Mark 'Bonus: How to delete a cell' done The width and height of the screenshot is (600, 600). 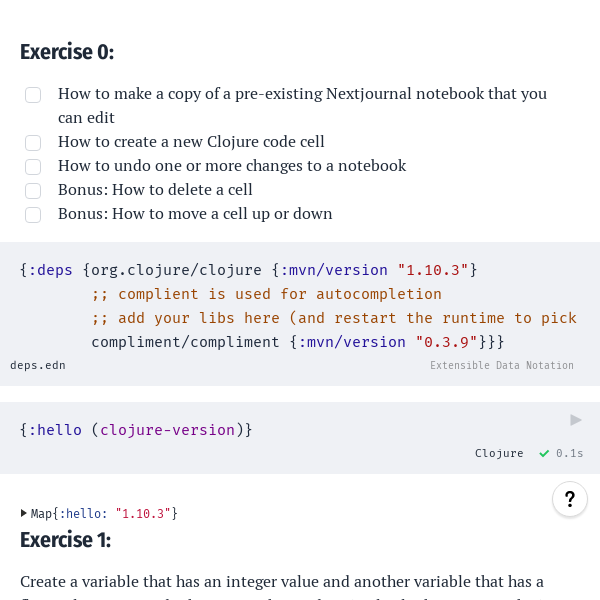tap(33, 191)
